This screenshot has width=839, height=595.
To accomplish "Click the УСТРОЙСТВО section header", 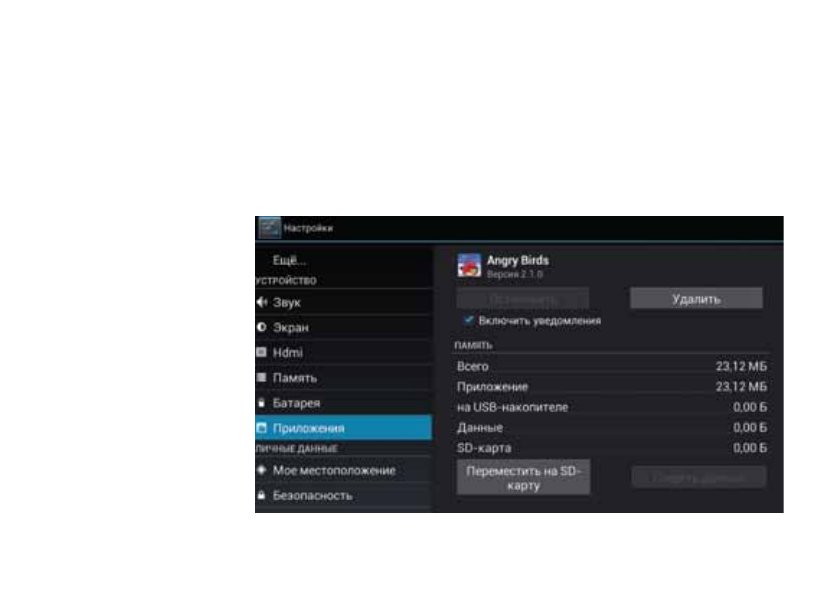I will point(286,280).
